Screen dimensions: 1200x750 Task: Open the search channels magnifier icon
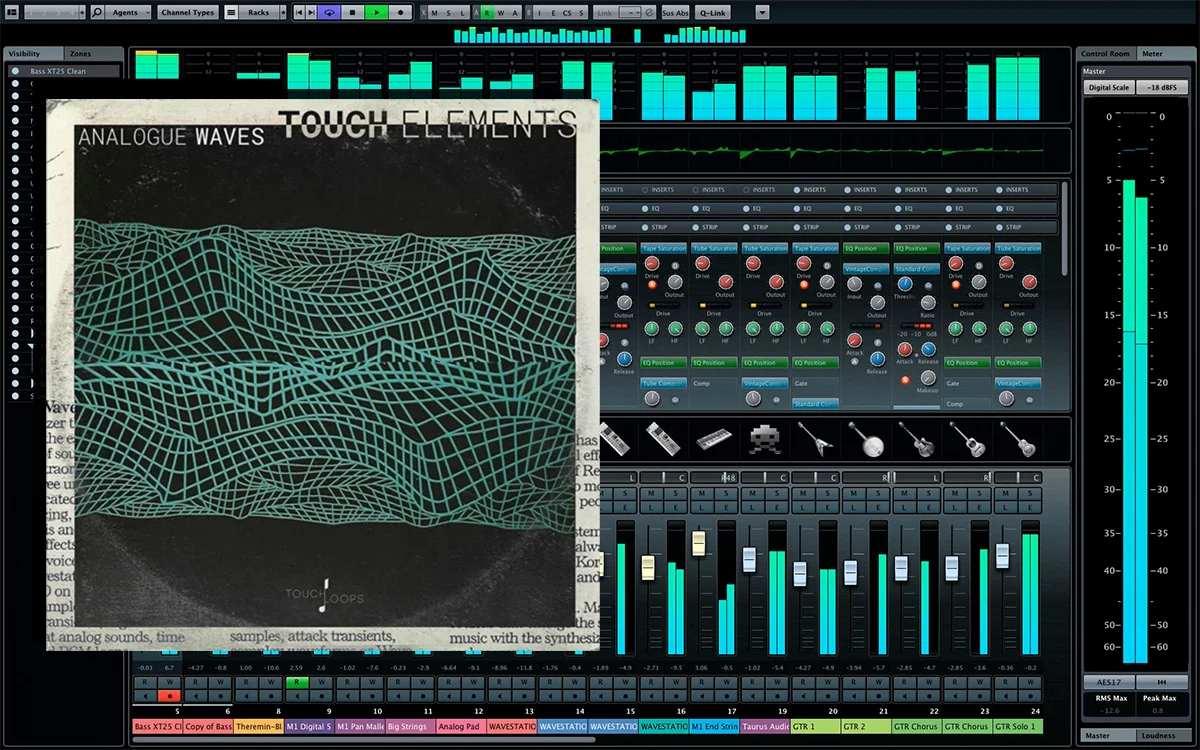point(97,12)
